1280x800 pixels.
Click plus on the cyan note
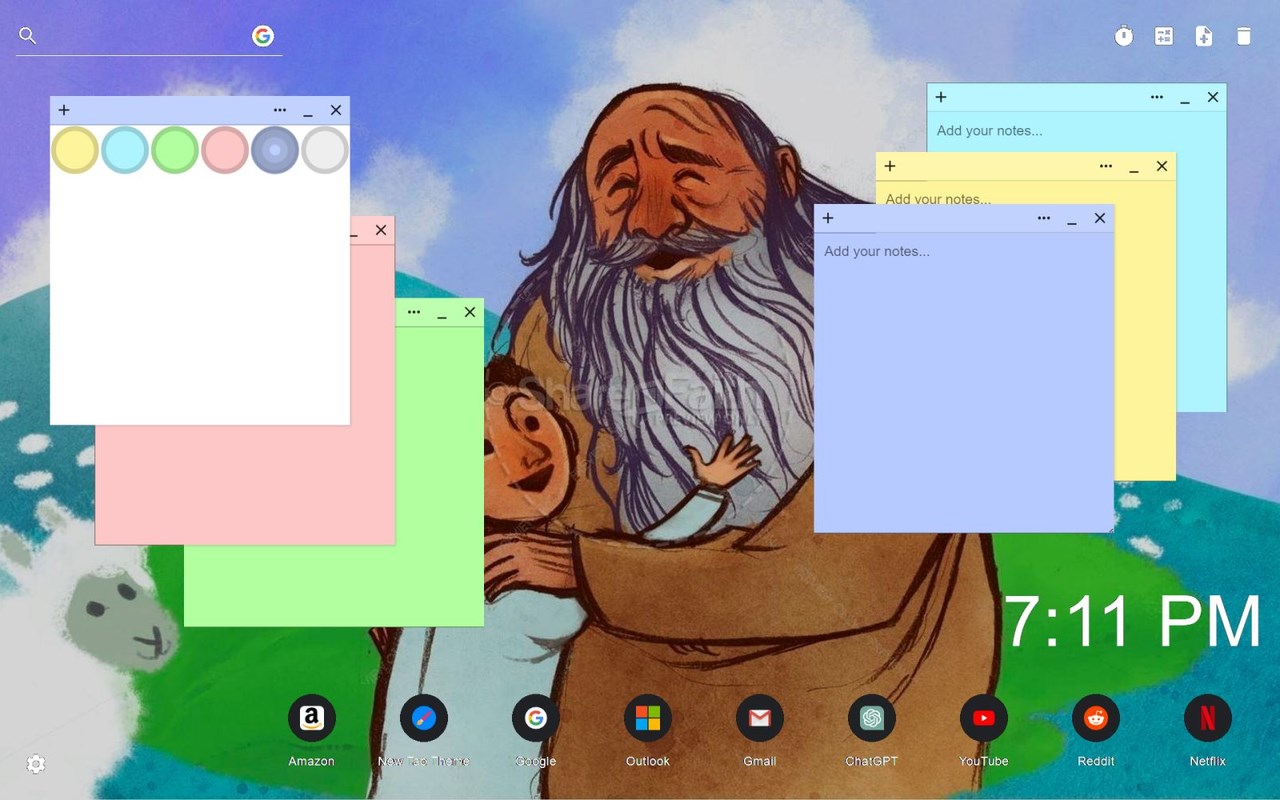coord(941,97)
